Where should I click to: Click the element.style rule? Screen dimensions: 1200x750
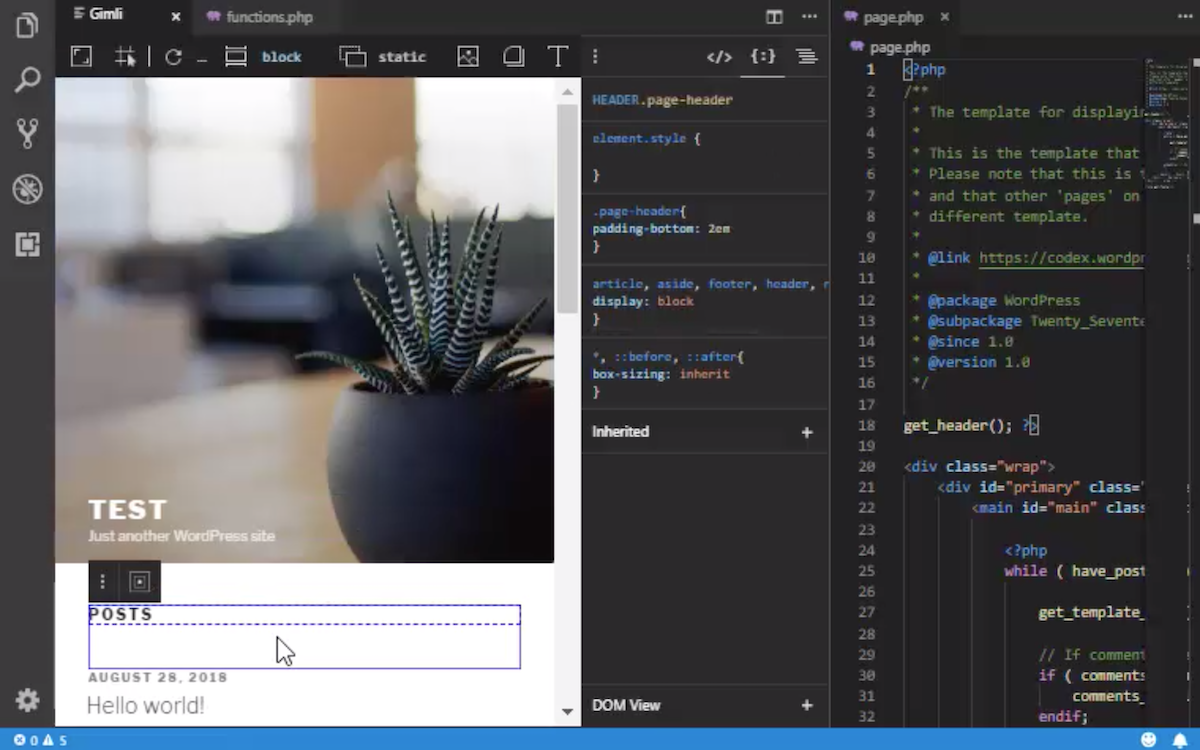[646, 139]
